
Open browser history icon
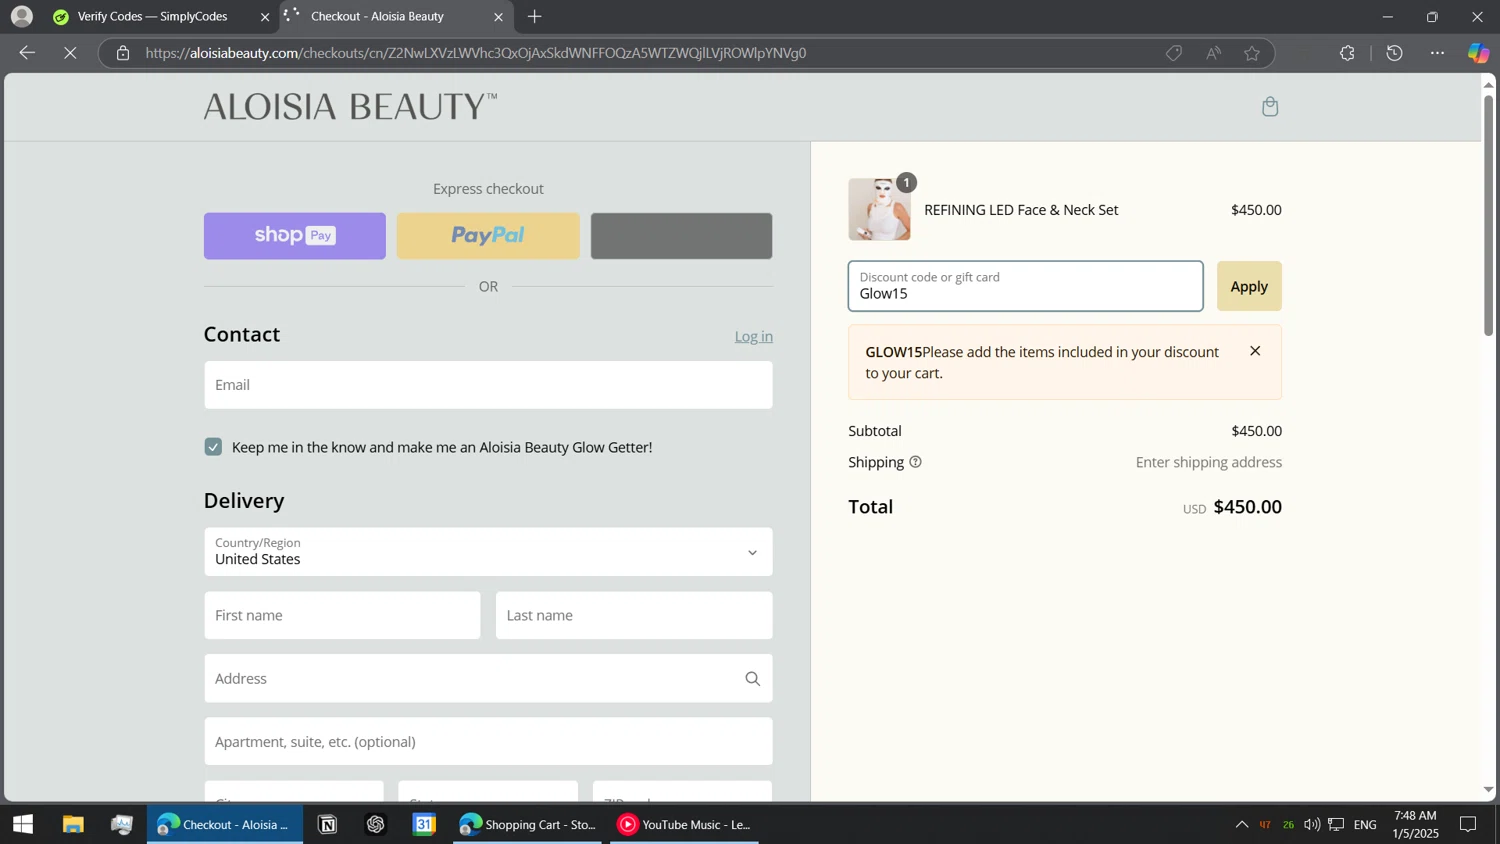pyautogui.click(x=1395, y=53)
